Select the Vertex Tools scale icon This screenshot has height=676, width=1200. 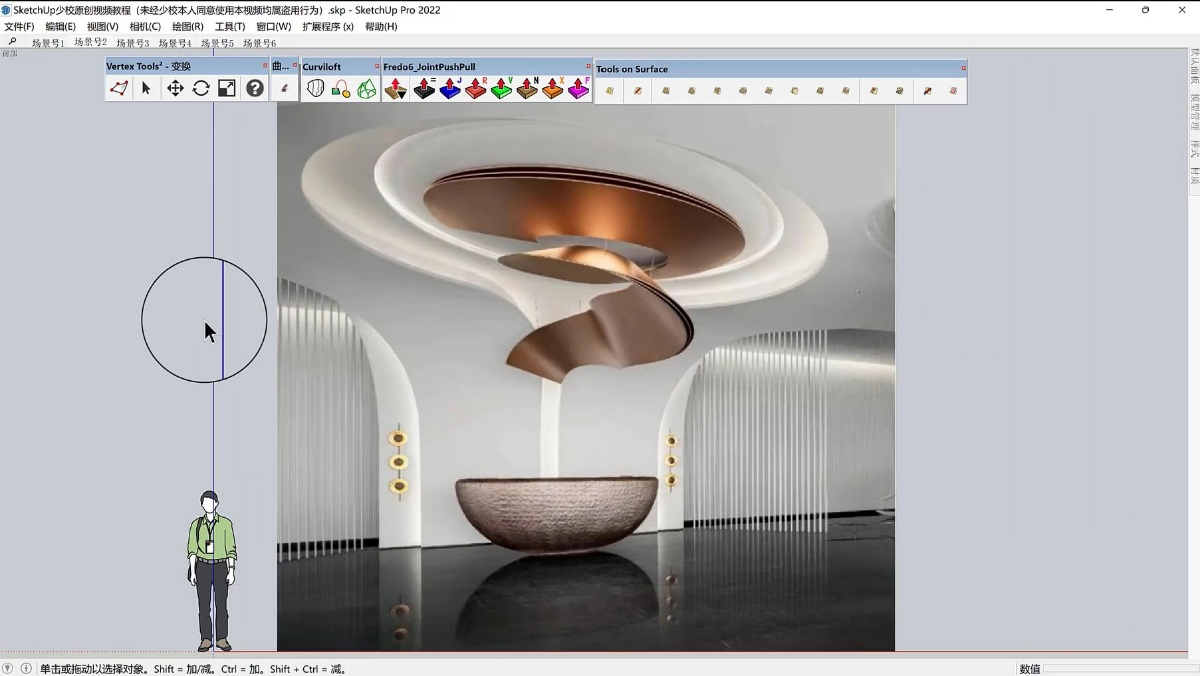point(227,88)
